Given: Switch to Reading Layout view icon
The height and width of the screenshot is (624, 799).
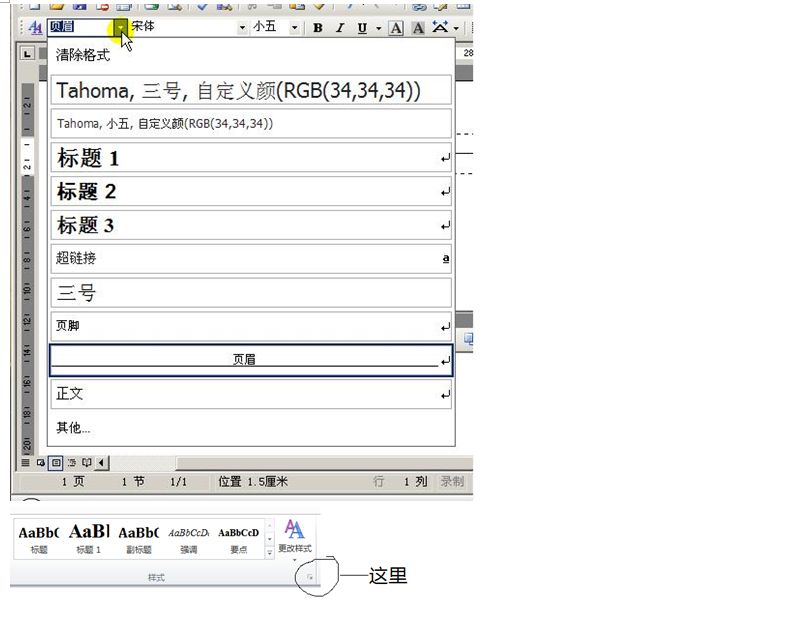Looking at the screenshot, I should click(x=87, y=463).
